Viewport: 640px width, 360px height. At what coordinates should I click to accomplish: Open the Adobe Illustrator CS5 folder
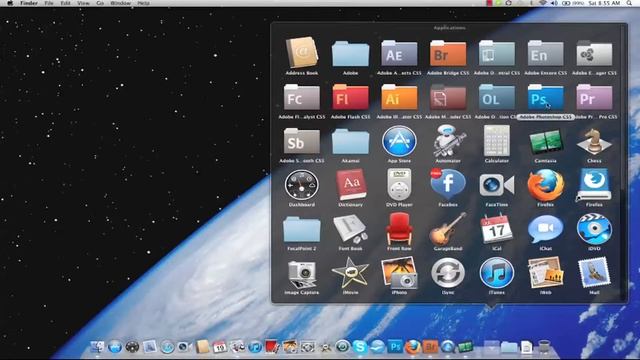point(399,97)
